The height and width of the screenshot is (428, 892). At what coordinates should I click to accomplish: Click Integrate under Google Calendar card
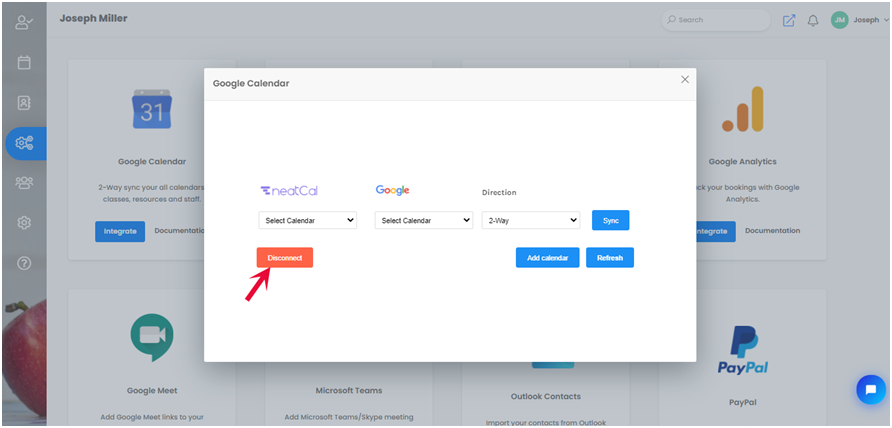120,232
